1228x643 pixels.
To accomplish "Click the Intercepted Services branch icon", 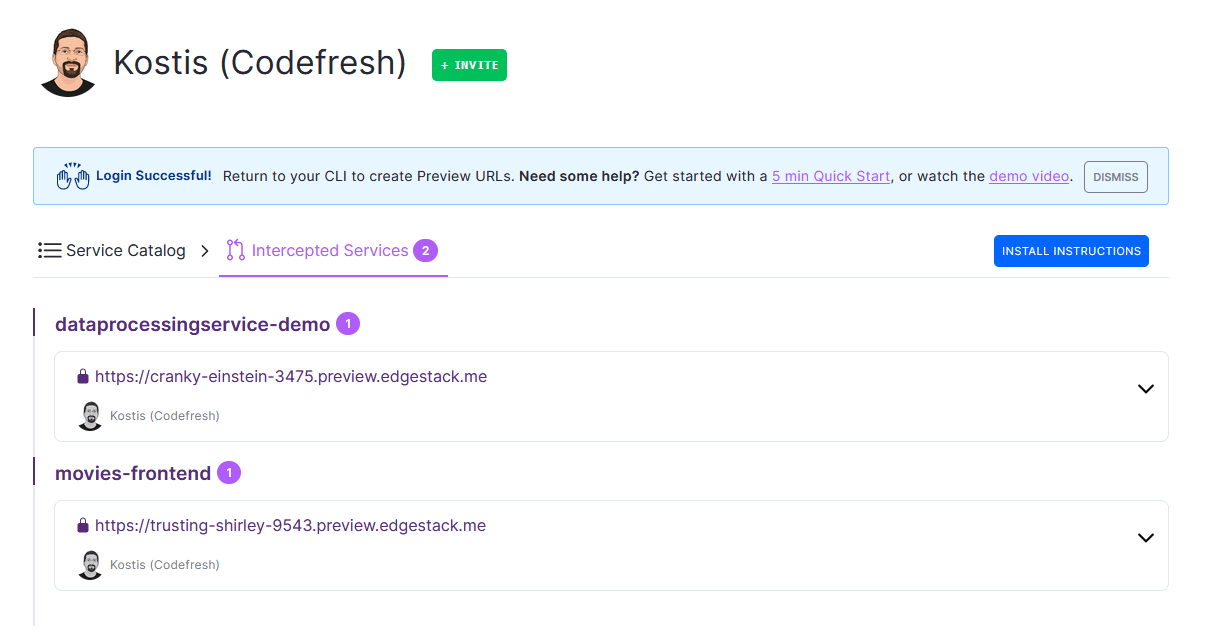I will (236, 250).
